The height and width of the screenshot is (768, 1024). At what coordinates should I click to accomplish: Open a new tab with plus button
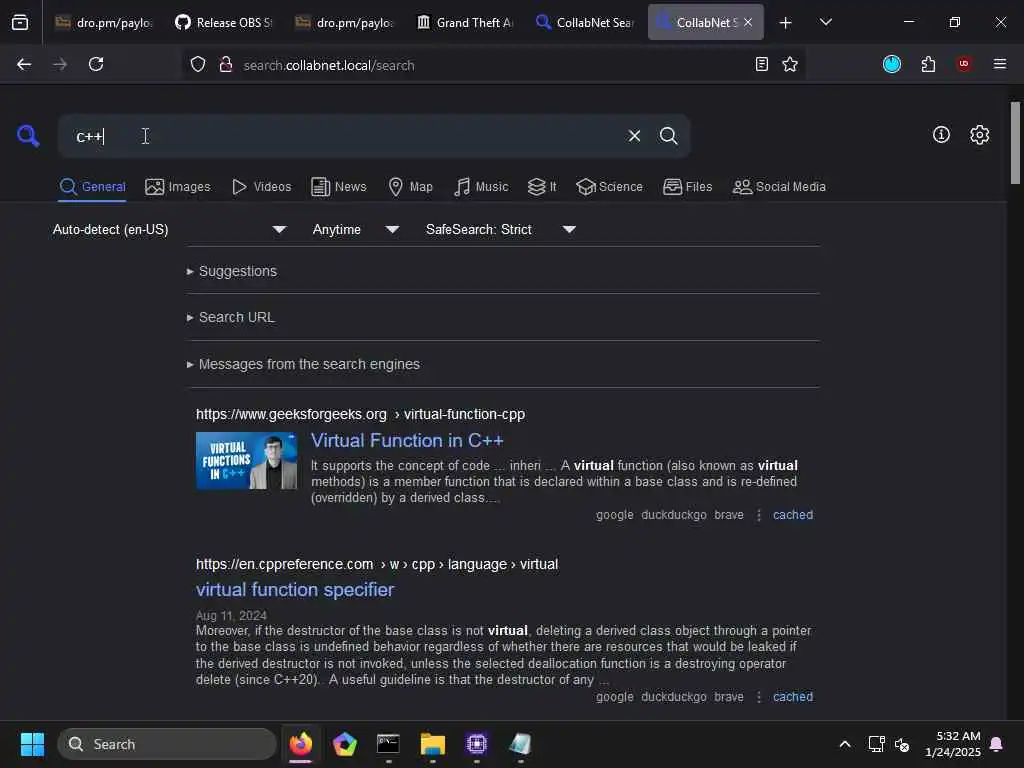tap(785, 22)
